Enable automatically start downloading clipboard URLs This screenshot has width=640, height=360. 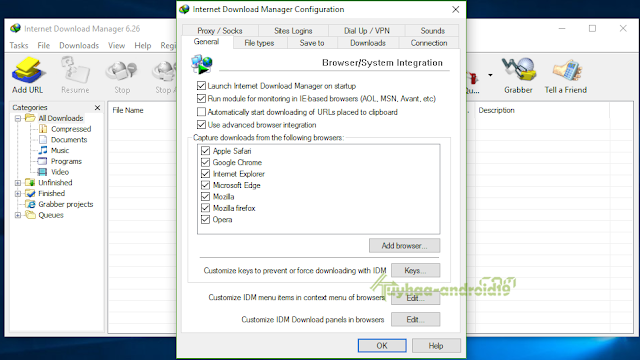click(201, 112)
